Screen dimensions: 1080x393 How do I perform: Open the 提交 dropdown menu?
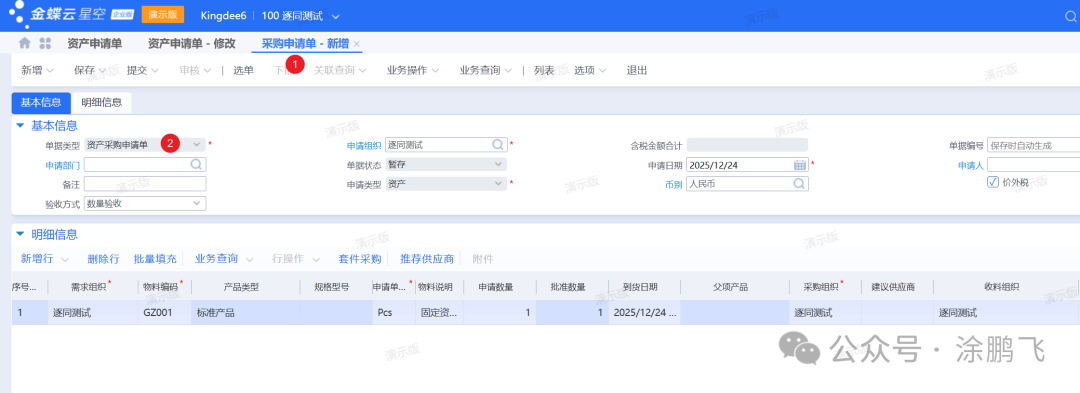tap(143, 70)
